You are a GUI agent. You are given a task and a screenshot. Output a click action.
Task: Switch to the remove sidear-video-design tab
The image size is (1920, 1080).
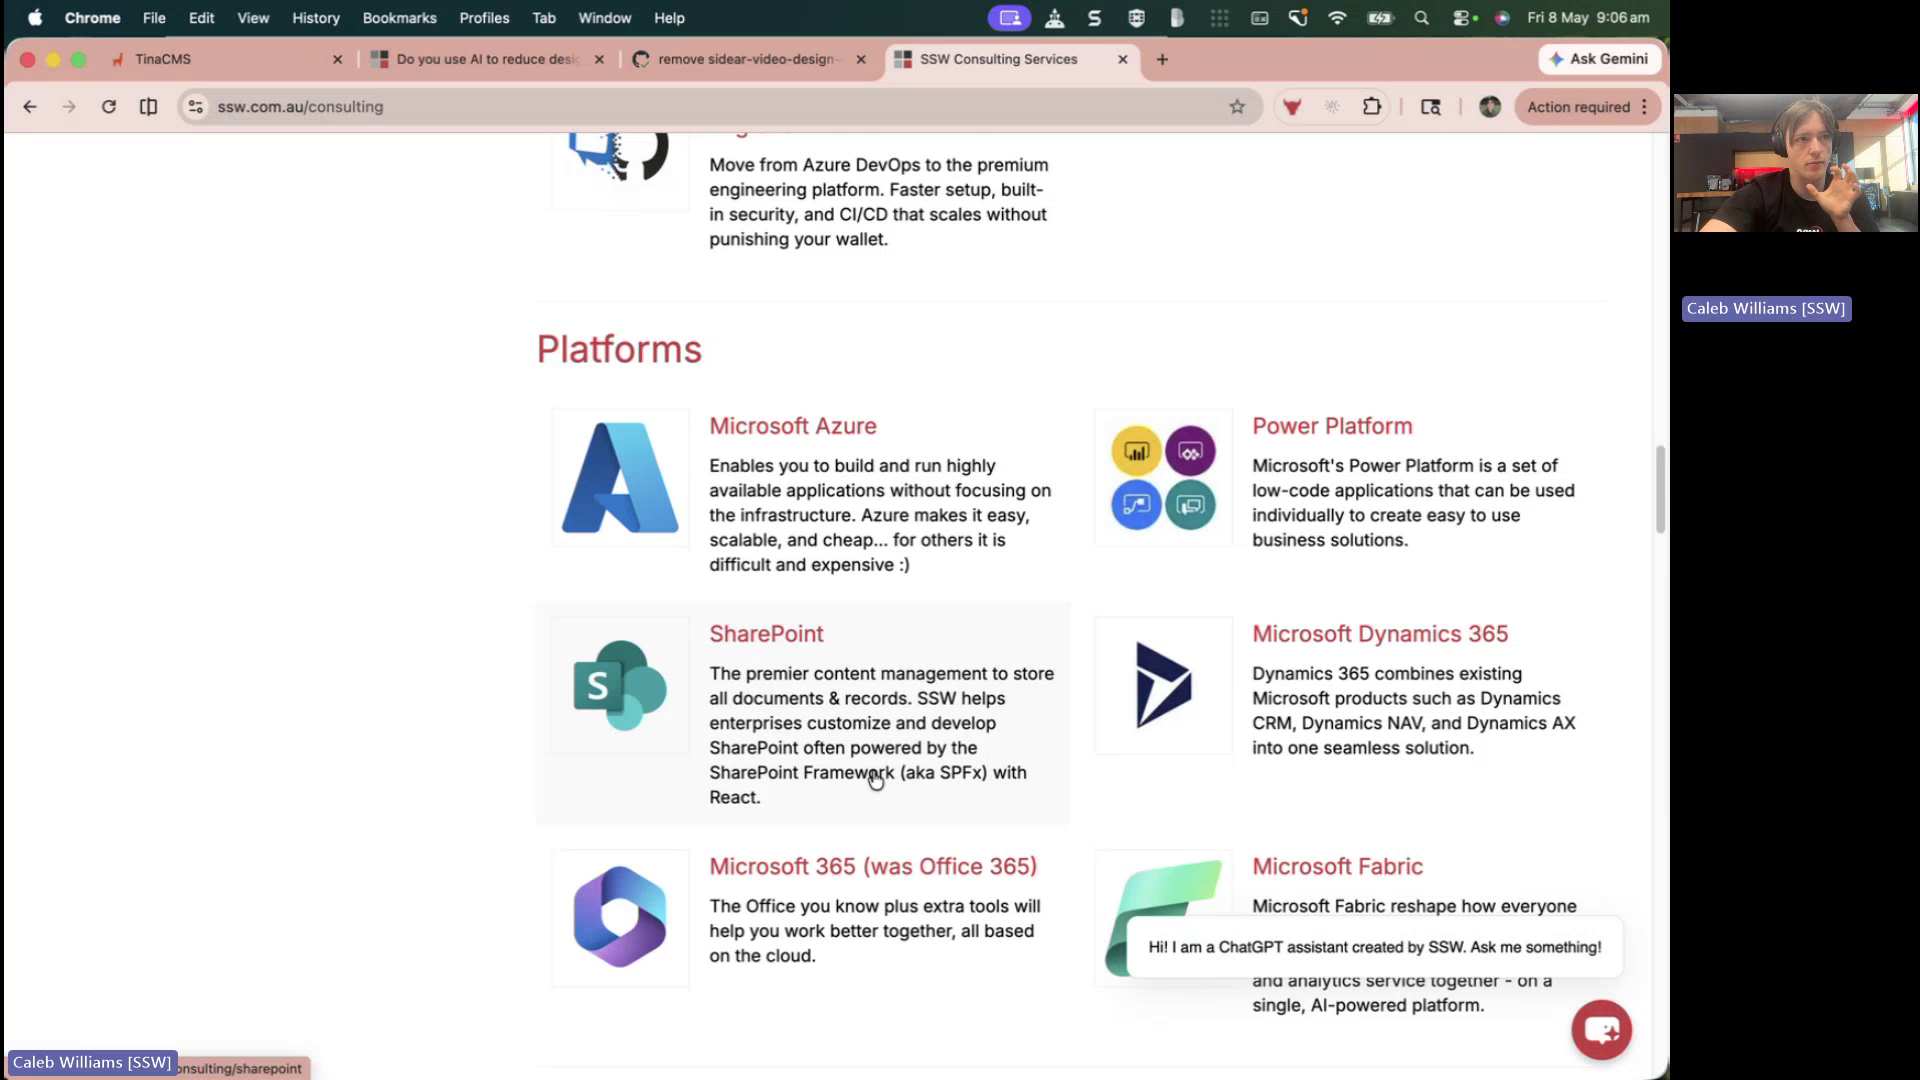click(749, 59)
